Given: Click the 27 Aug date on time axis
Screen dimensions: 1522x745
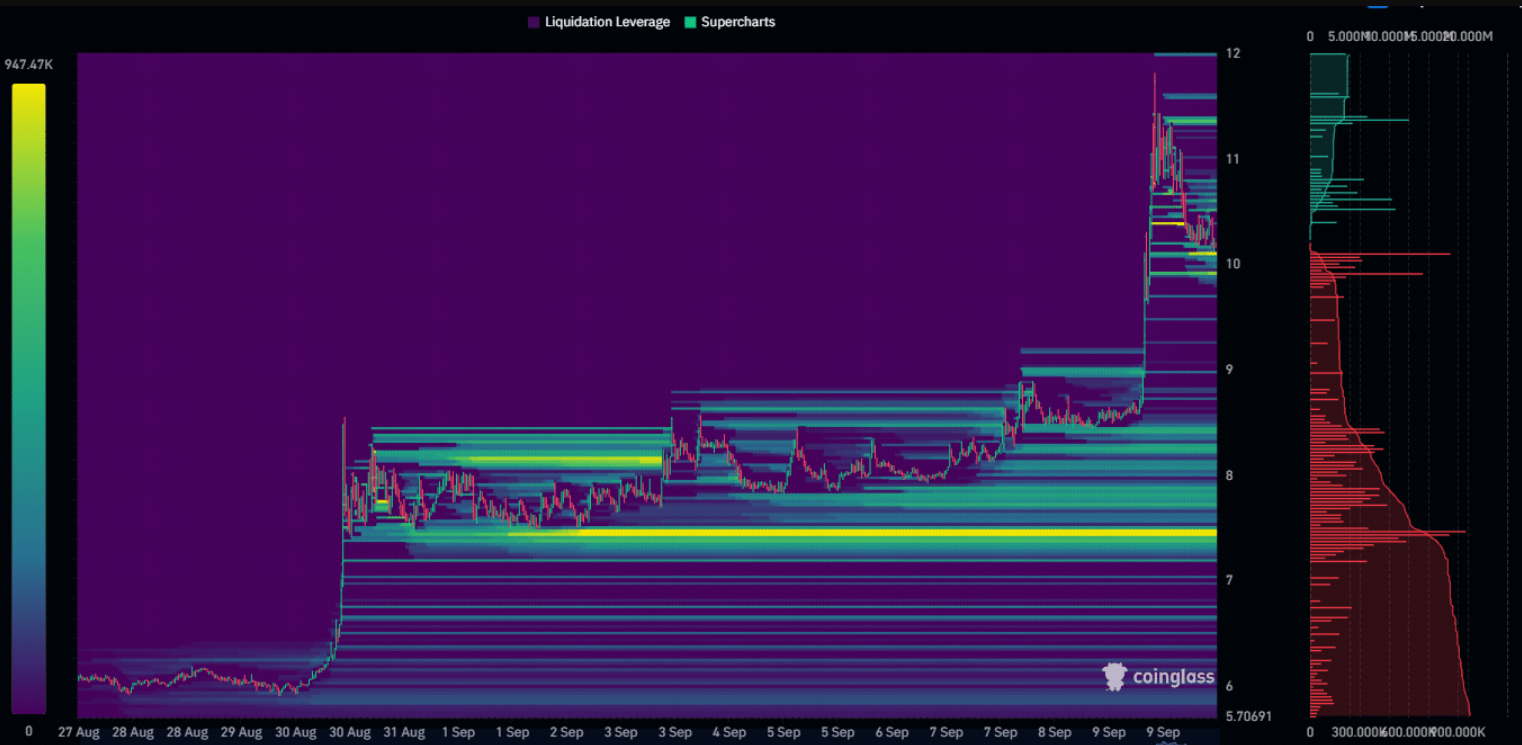Looking at the screenshot, I should [x=79, y=732].
